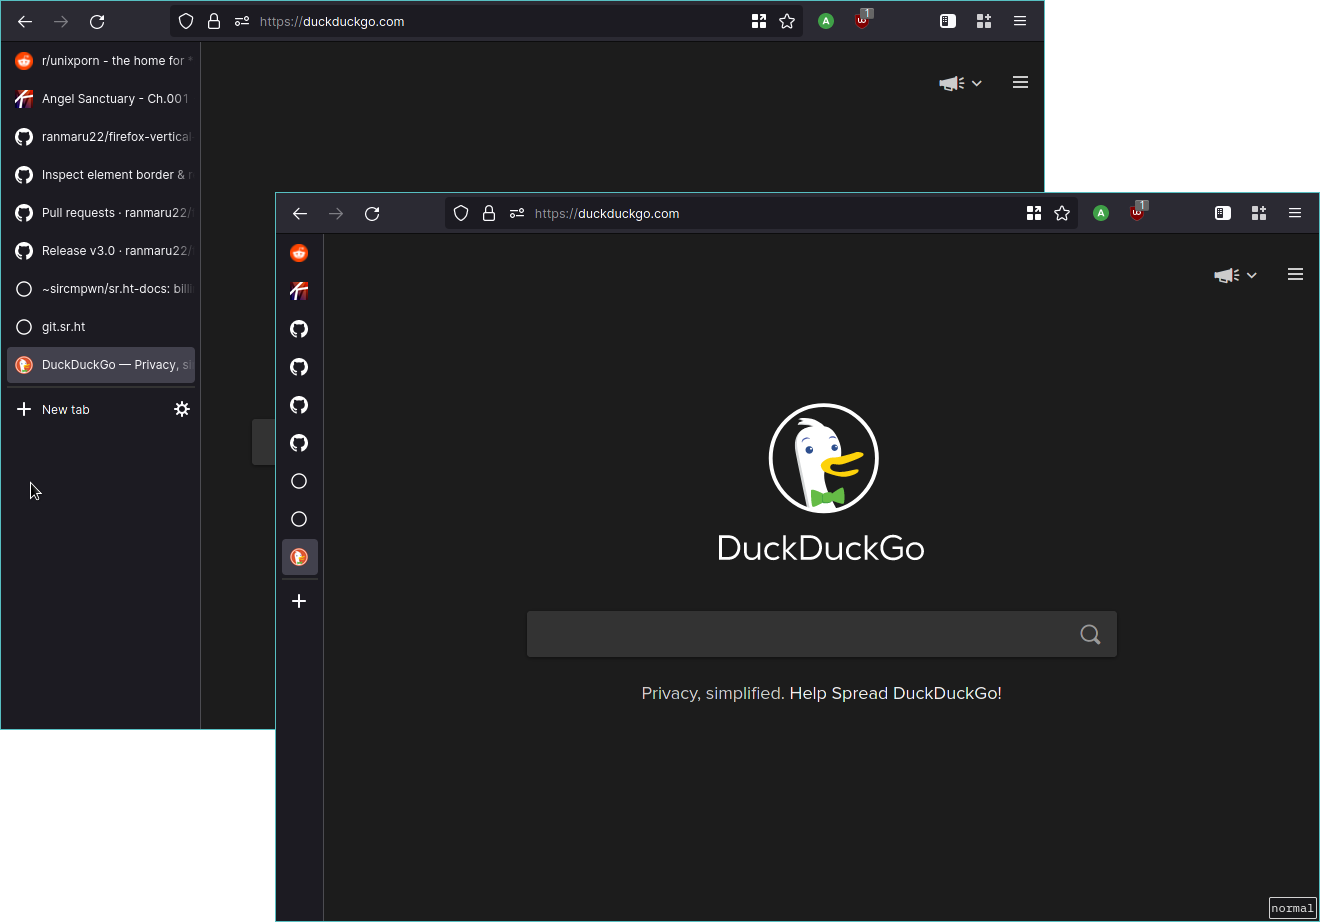This screenshot has height=922, width=1320.
Task: Click Help Spread DuckDuckGo! link
Action: pyautogui.click(x=896, y=693)
